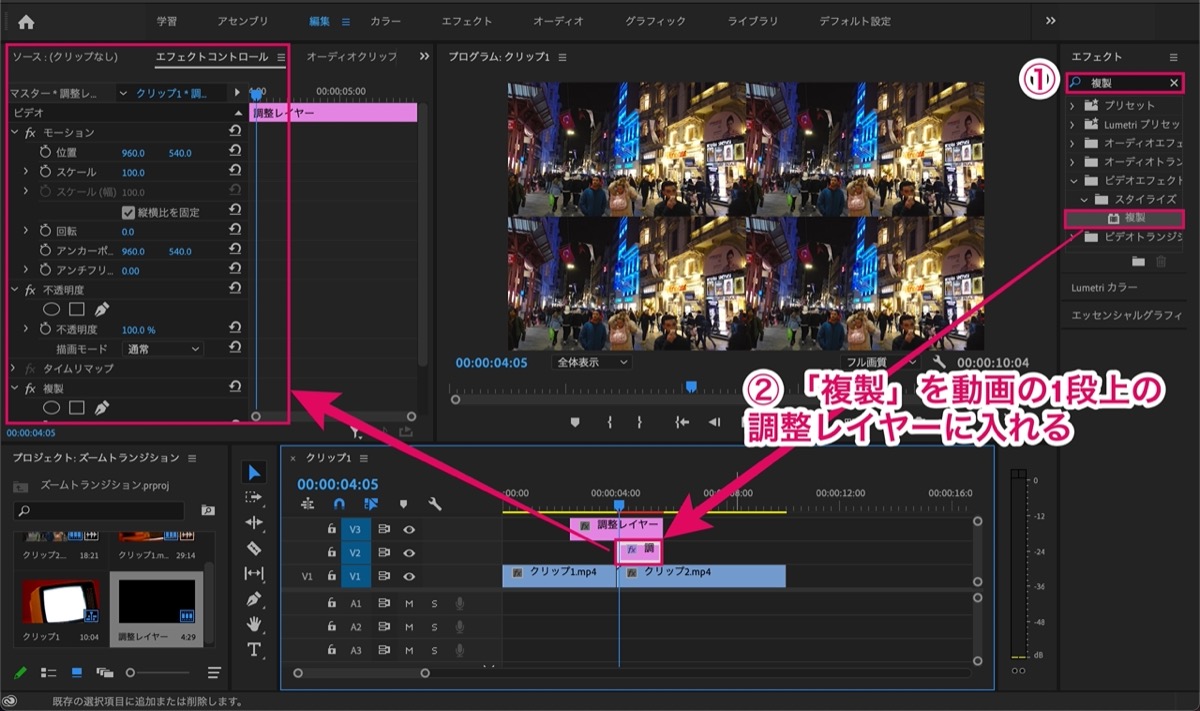This screenshot has width=1200, height=711.
Task: Open the オーディオクリップ panel tab
Action: [x=351, y=57]
